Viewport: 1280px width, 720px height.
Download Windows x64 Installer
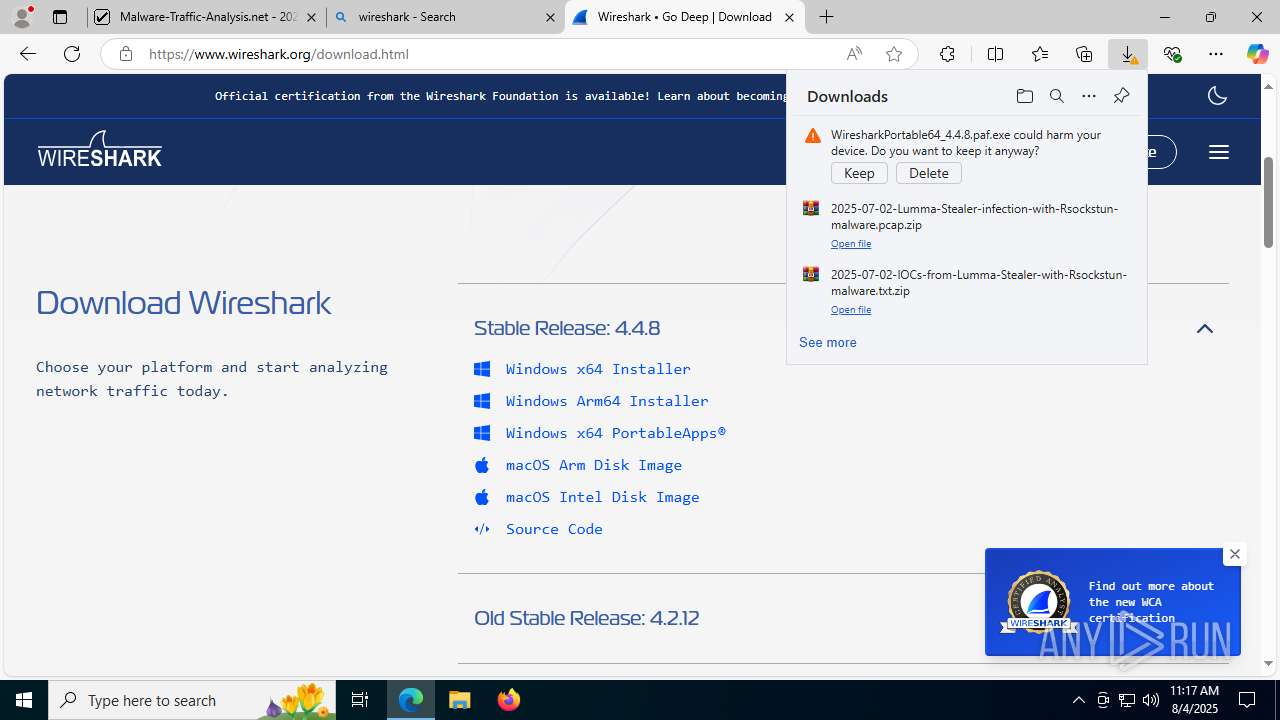pyautogui.click(x=598, y=369)
